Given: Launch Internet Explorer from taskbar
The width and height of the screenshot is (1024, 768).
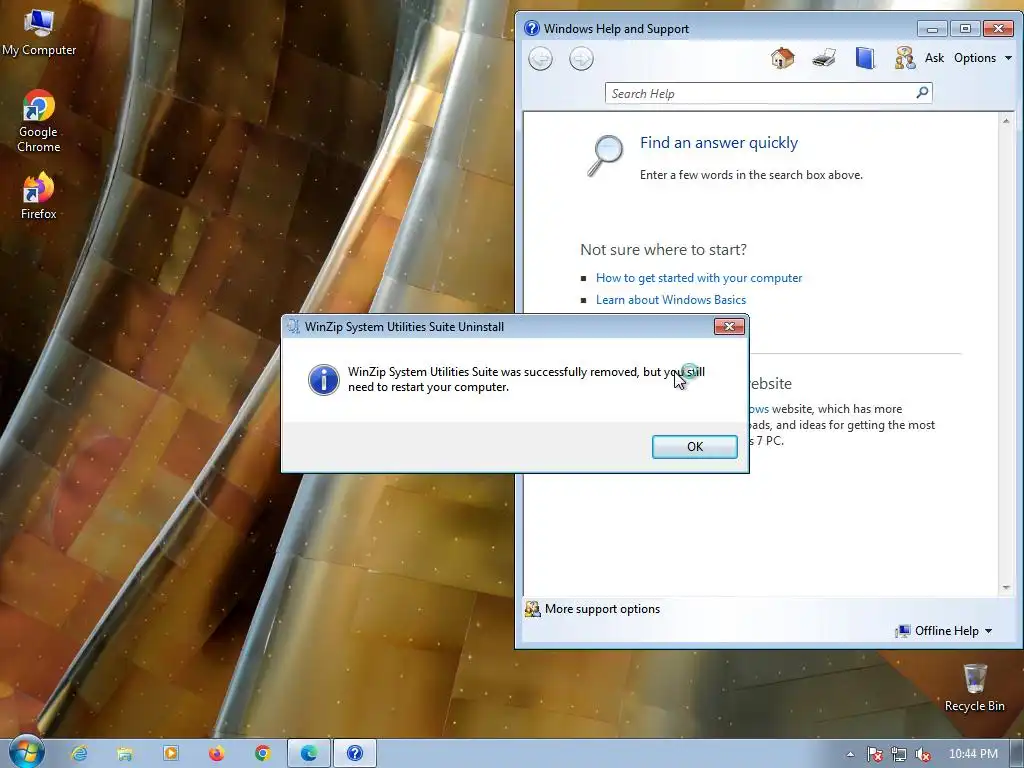Looking at the screenshot, I should tap(79, 754).
